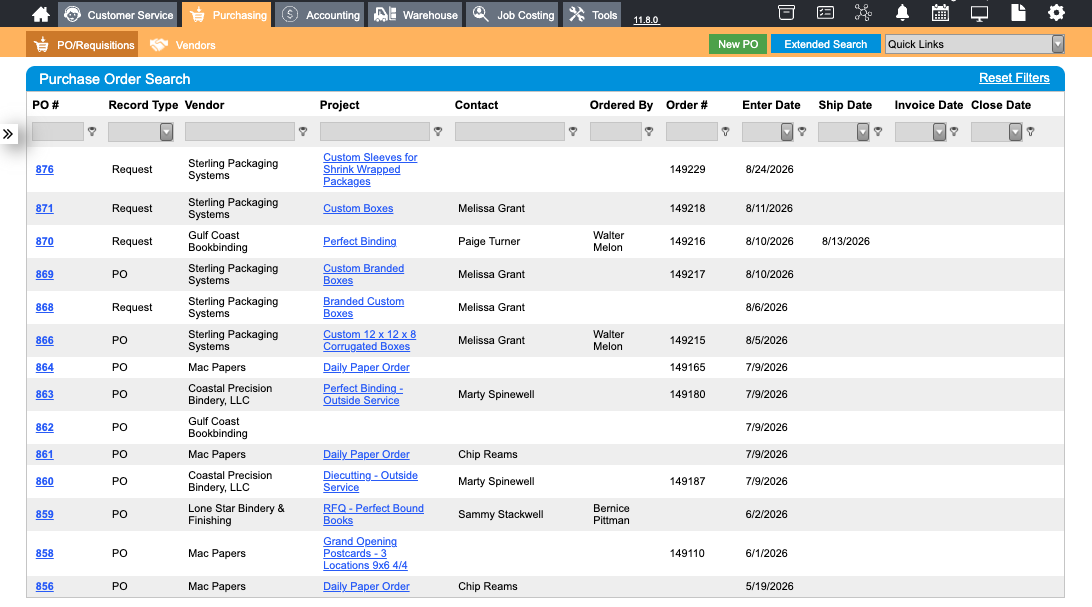Apply filter icon next to Ship Date field
Image resolution: width=1092 pixels, height=607 pixels.
click(878, 132)
